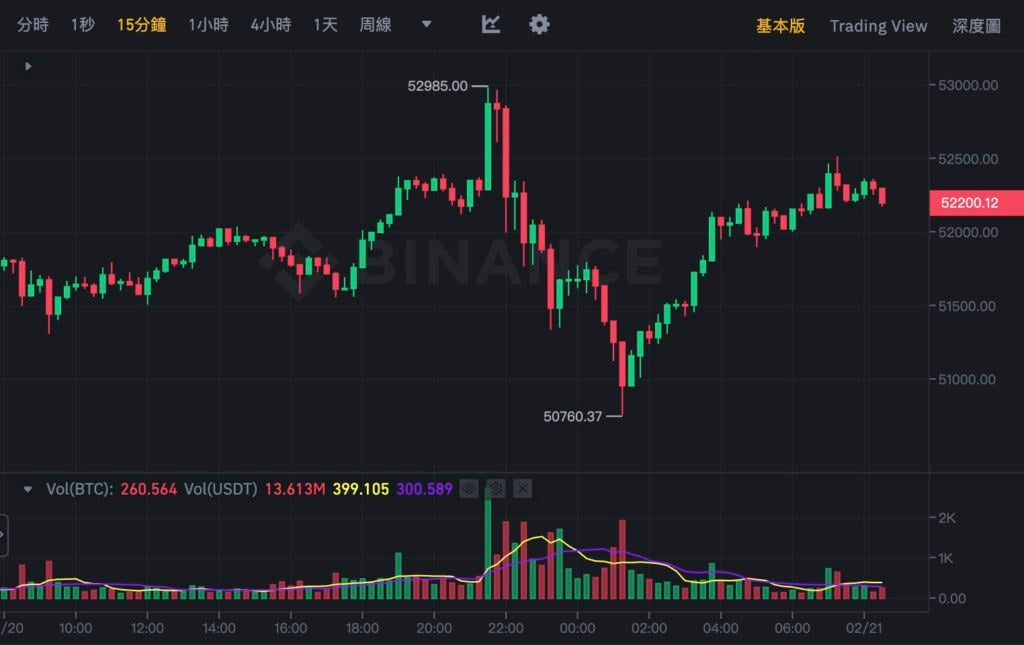Collapse the Vol(BTC) indicator triangle
1024x645 pixels.
(27, 488)
